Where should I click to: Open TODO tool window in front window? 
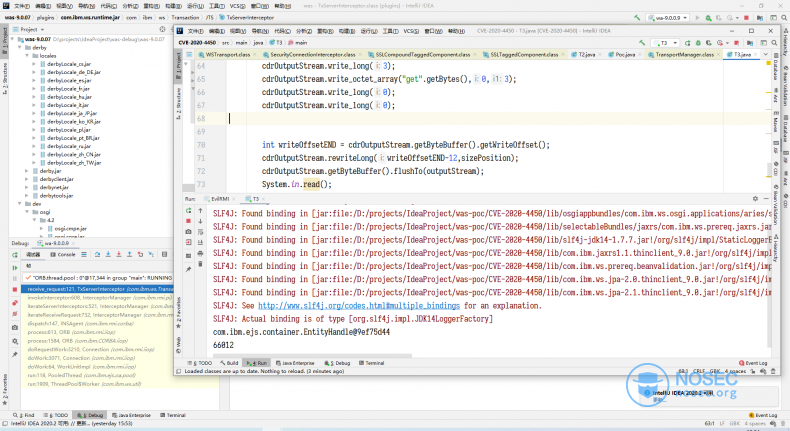point(201,363)
